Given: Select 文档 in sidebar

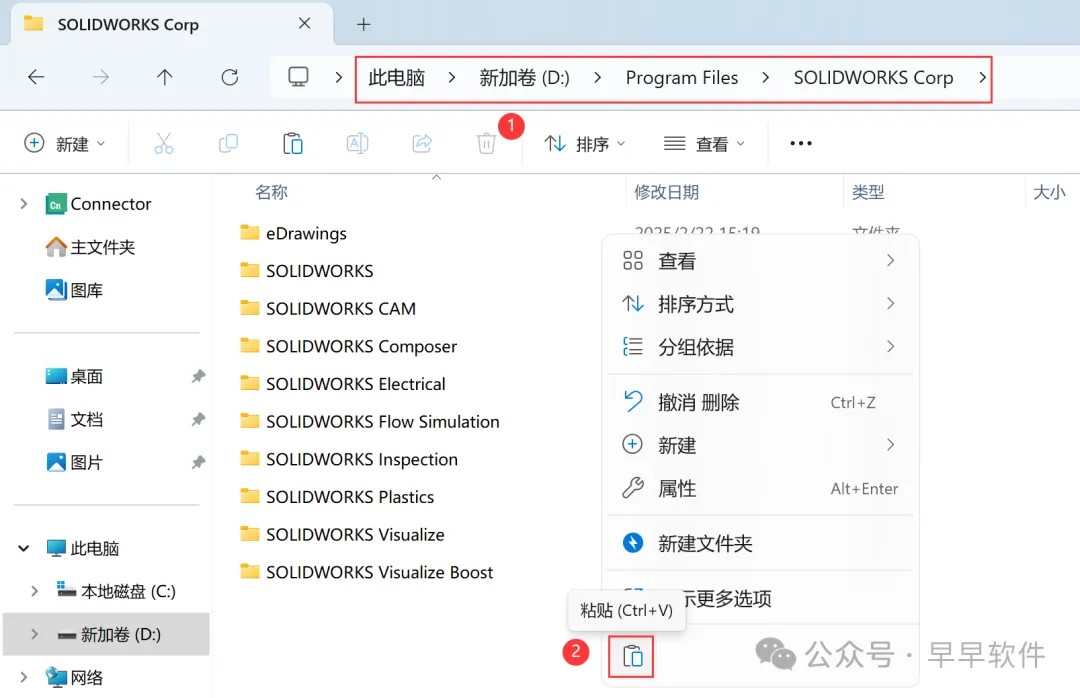Looking at the screenshot, I should click(x=74, y=419).
